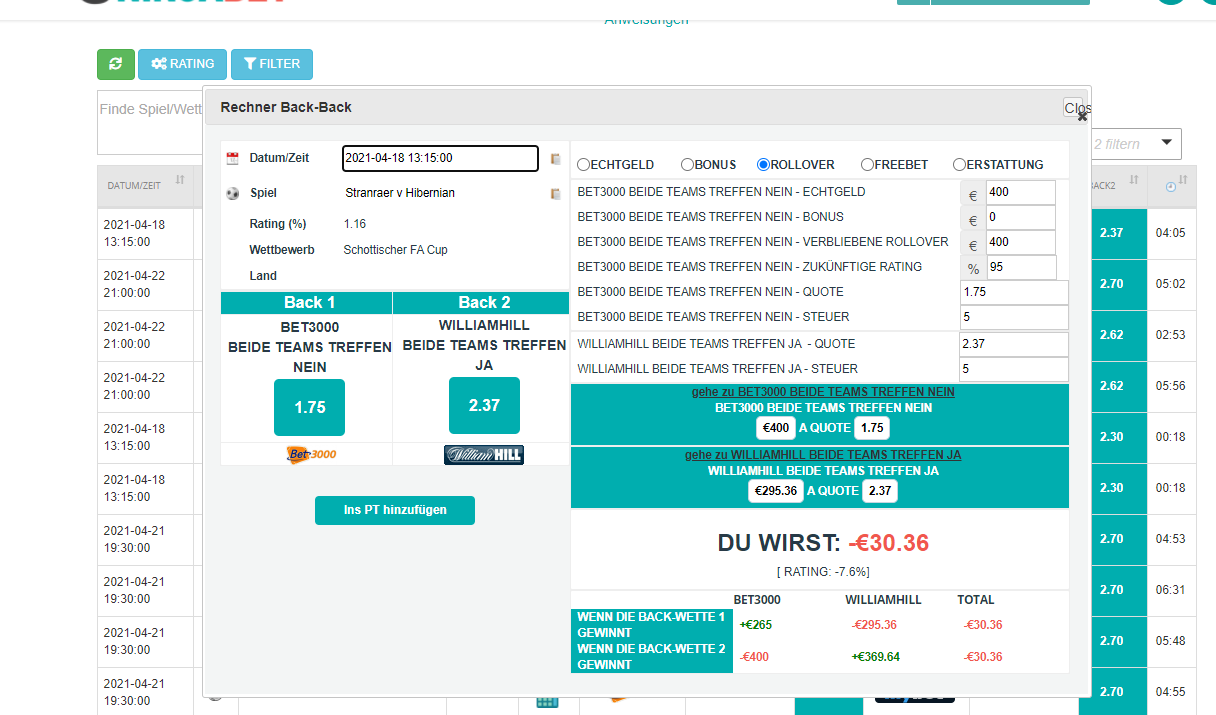1216x715 pixels.
Task: Copy the Datum/Zeit value with clipboard icon
Action: (x=556, y=158)
